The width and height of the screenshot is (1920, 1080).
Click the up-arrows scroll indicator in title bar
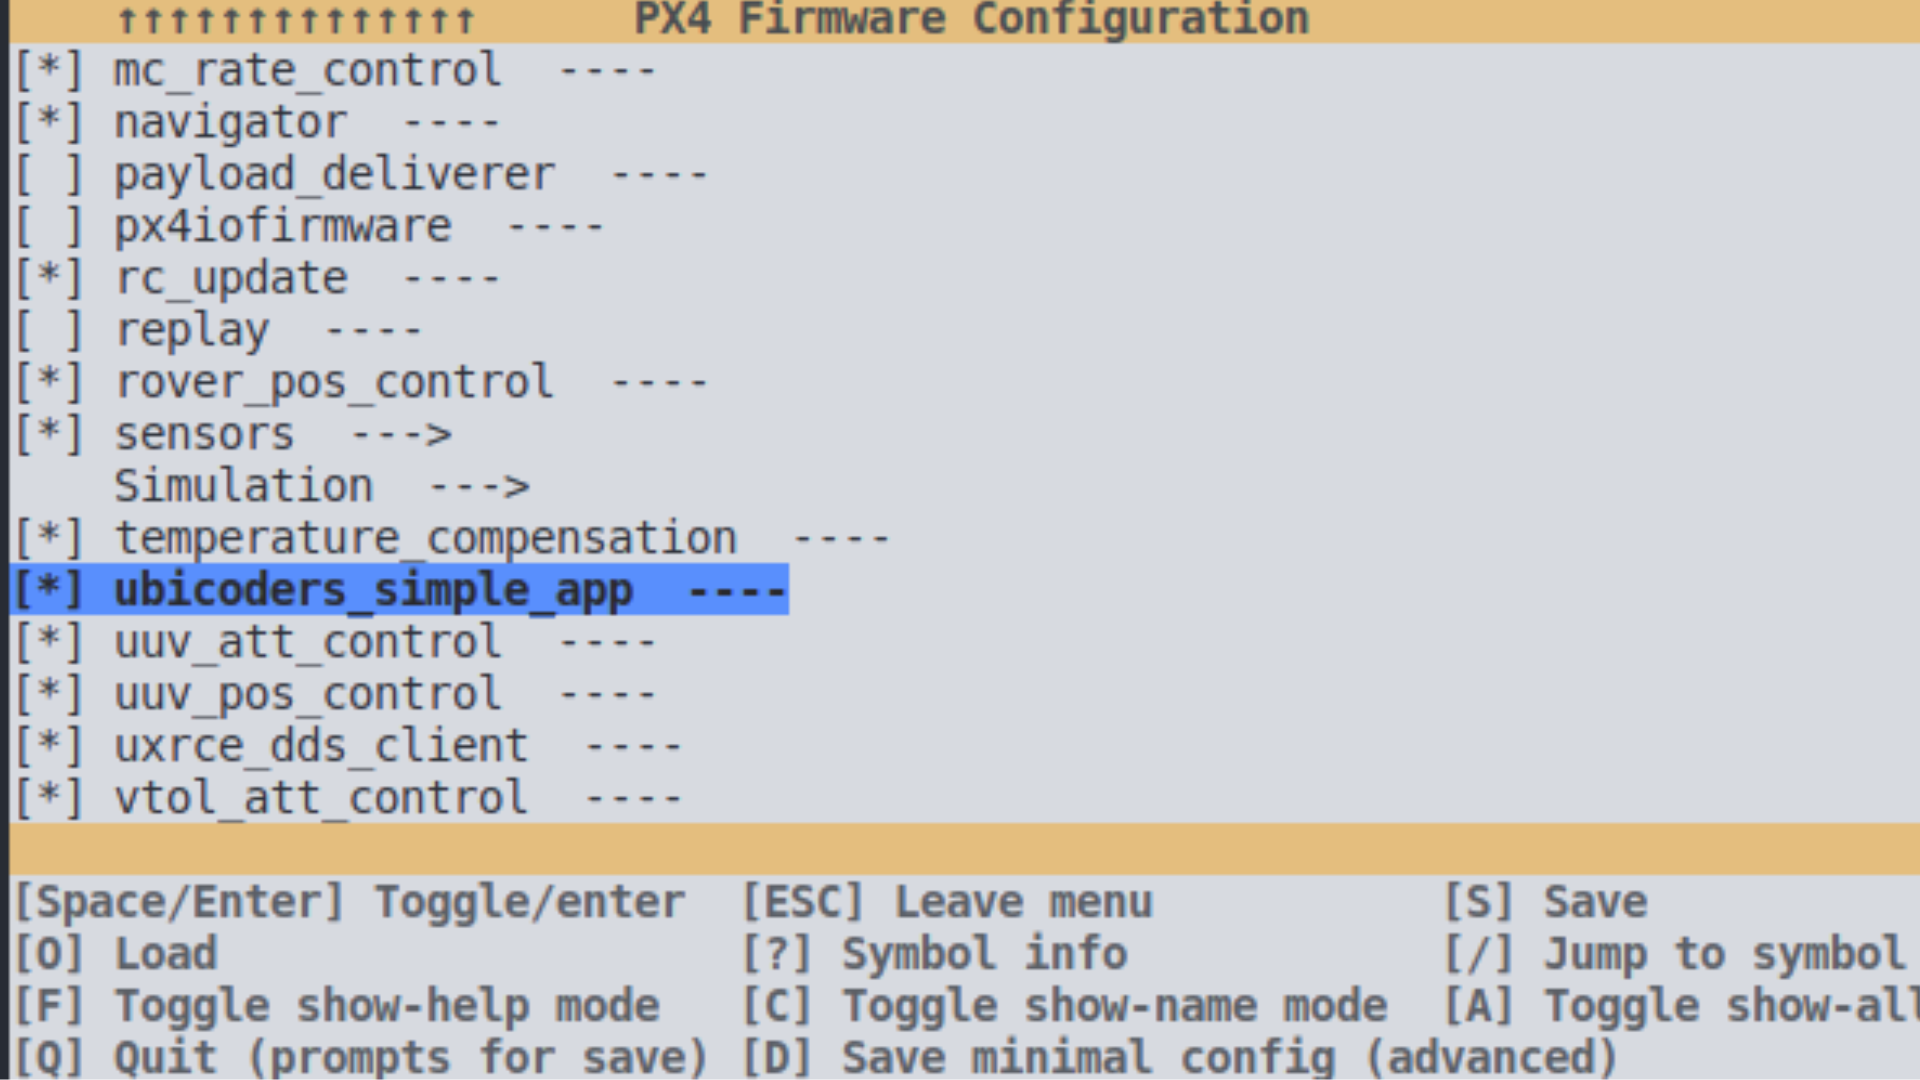click(x=296, y=20)
